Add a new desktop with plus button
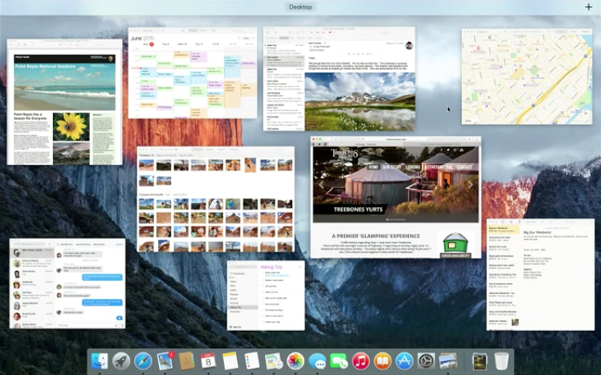Image resolution: width=601 pixels, height=375 pixels. click(x=588, y=7)
